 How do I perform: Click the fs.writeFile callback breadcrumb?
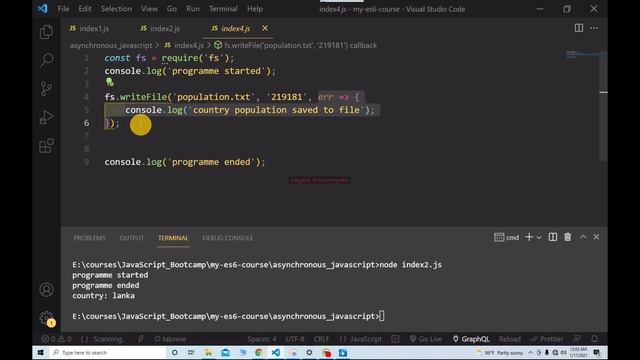(296, 45)
